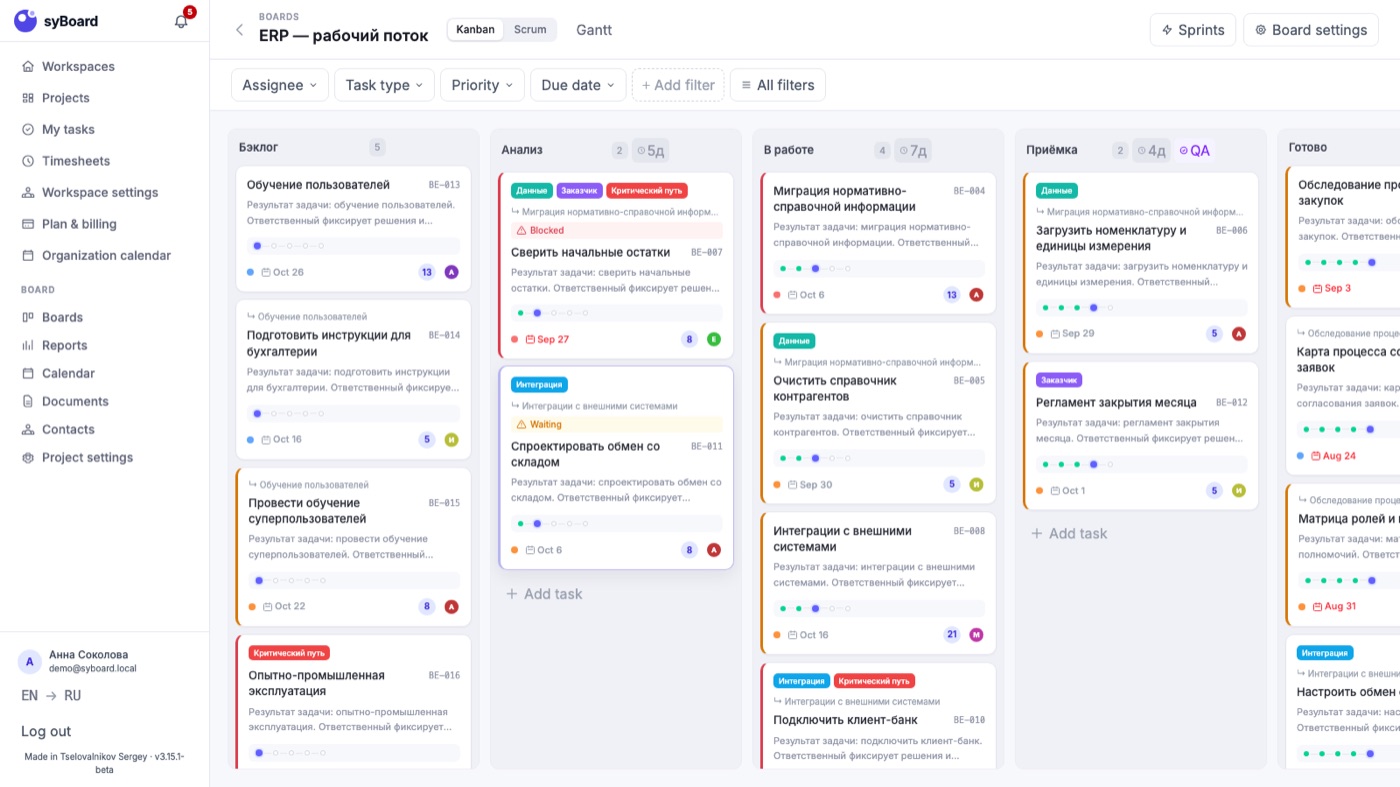Screen dimensions: 1400x787
Task: Click Add task under Анализ column
Action: coord(544,594)
